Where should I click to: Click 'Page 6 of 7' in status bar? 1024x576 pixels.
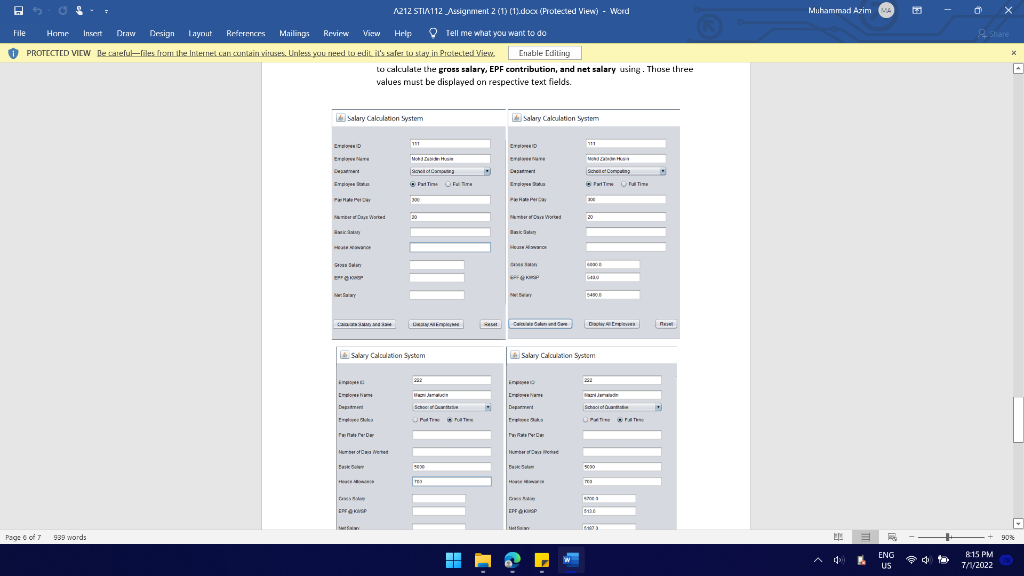coord(23,537)
